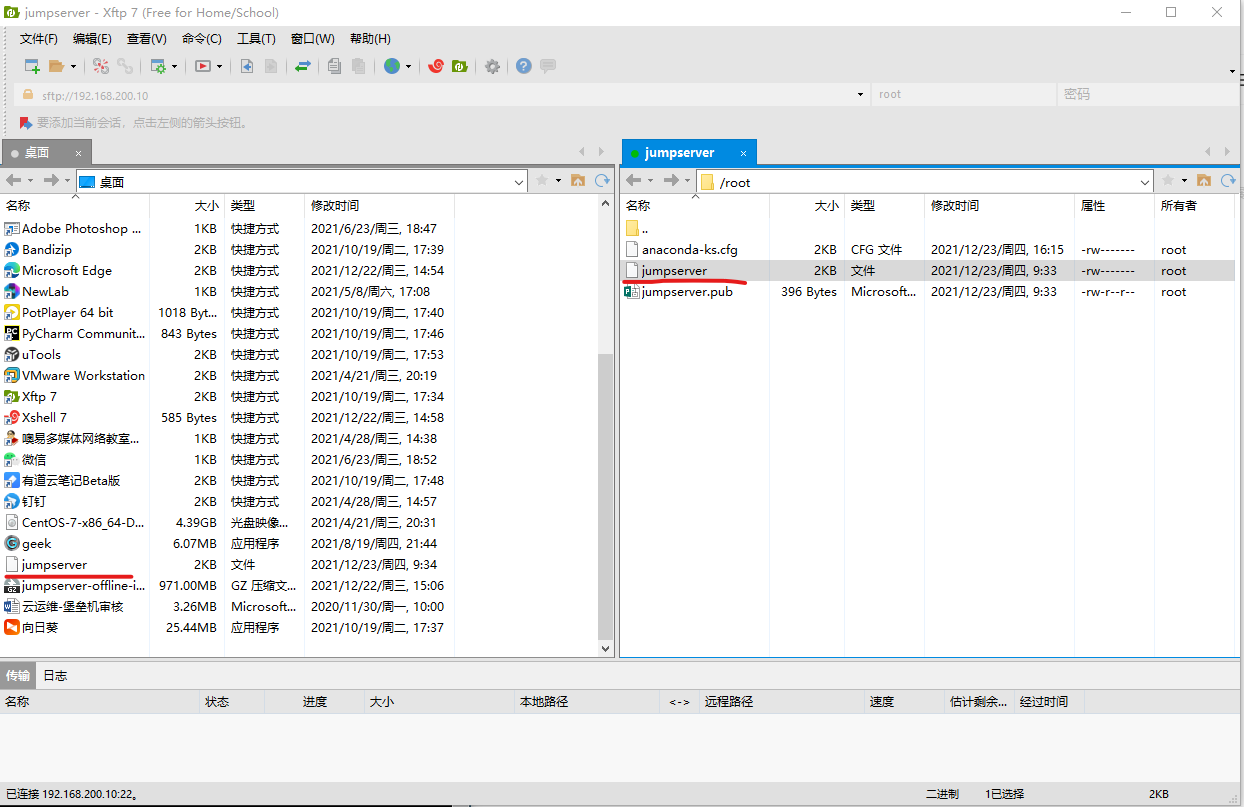Click the New Terminal toolbar icon
The height and width of the screenshot is (807, 1244).
[203, 66]
